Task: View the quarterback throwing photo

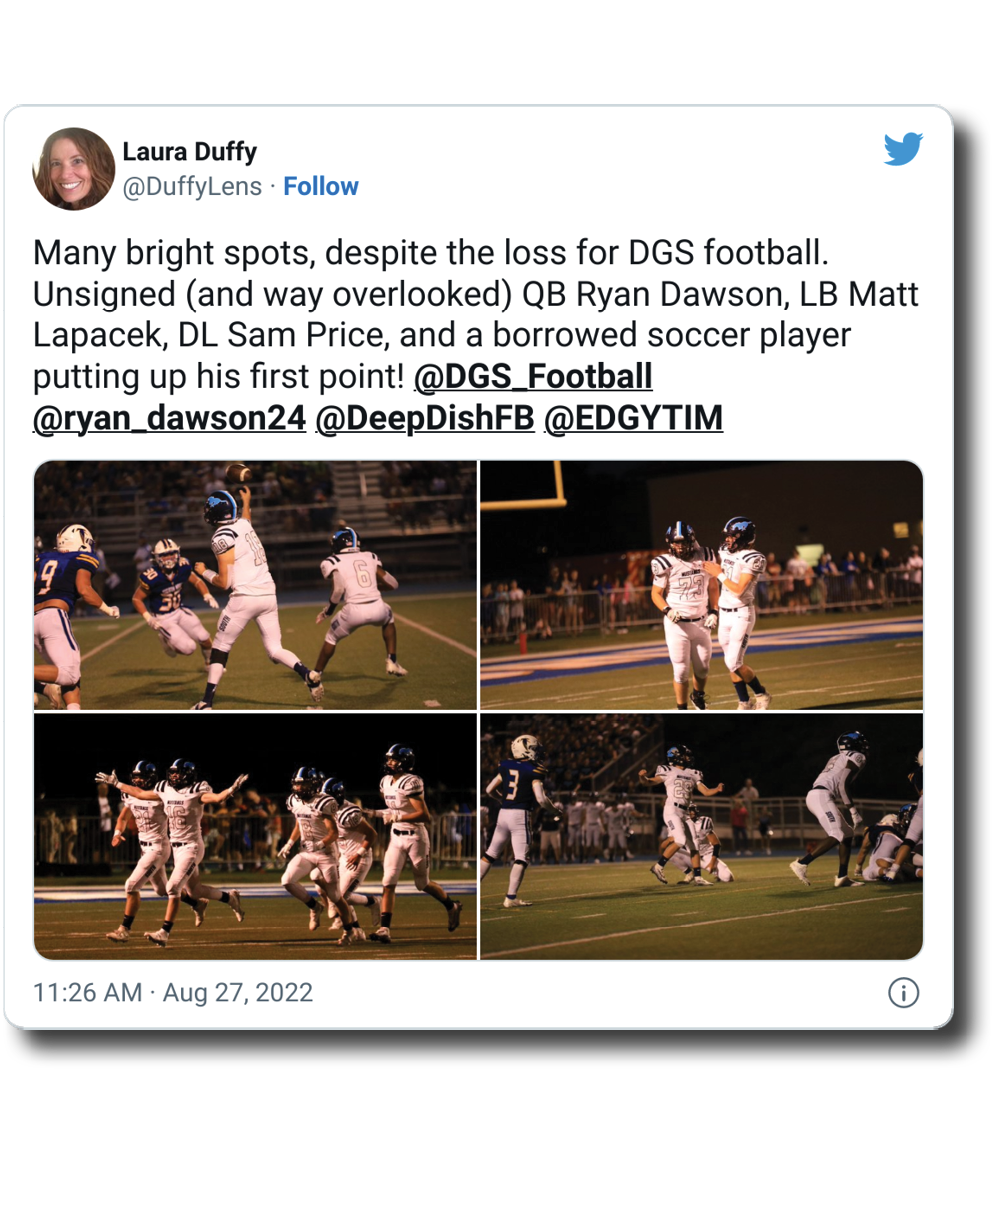Action: coord(255,585)
